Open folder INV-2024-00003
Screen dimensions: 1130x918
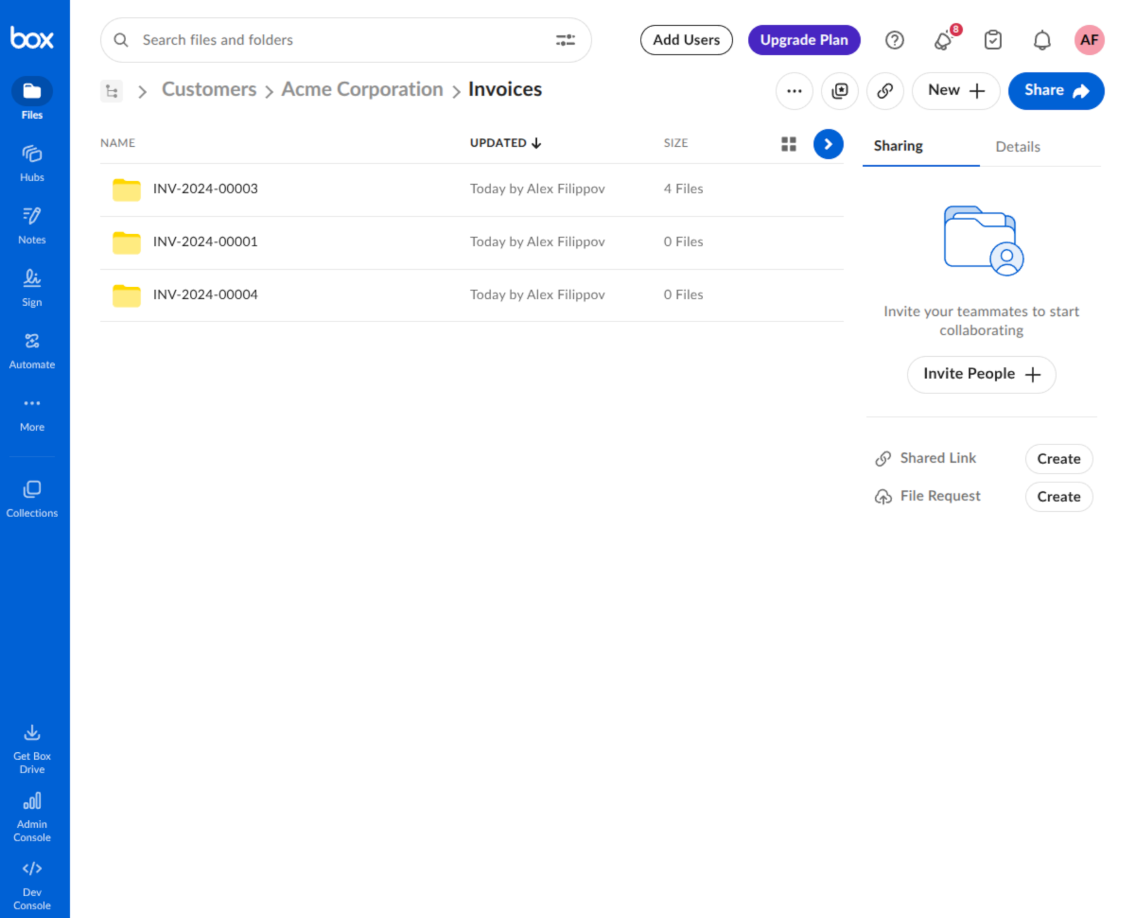(x=205, y=189)
